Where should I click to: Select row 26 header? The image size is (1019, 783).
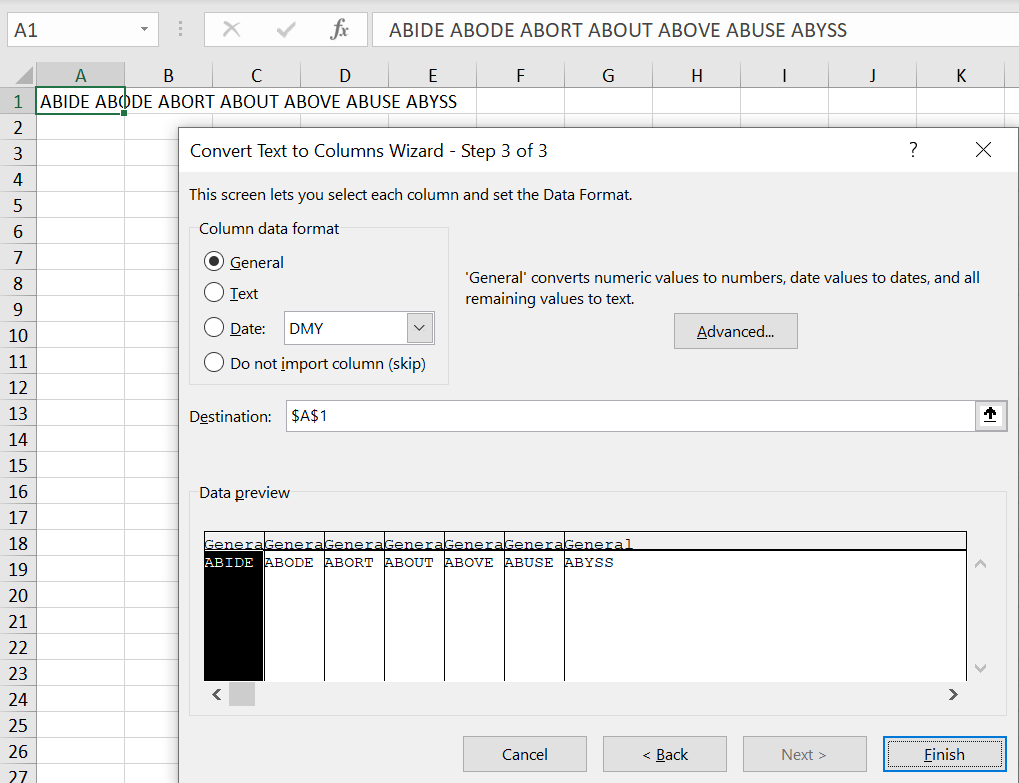[x=18, y=751]
